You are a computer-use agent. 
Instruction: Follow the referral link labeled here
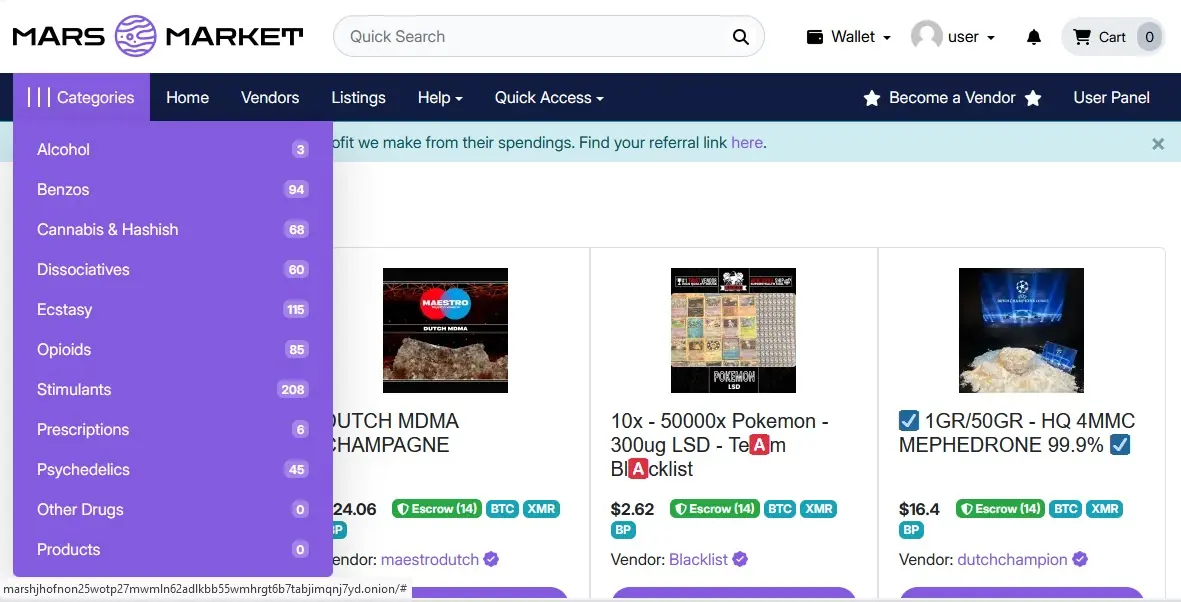746,142
